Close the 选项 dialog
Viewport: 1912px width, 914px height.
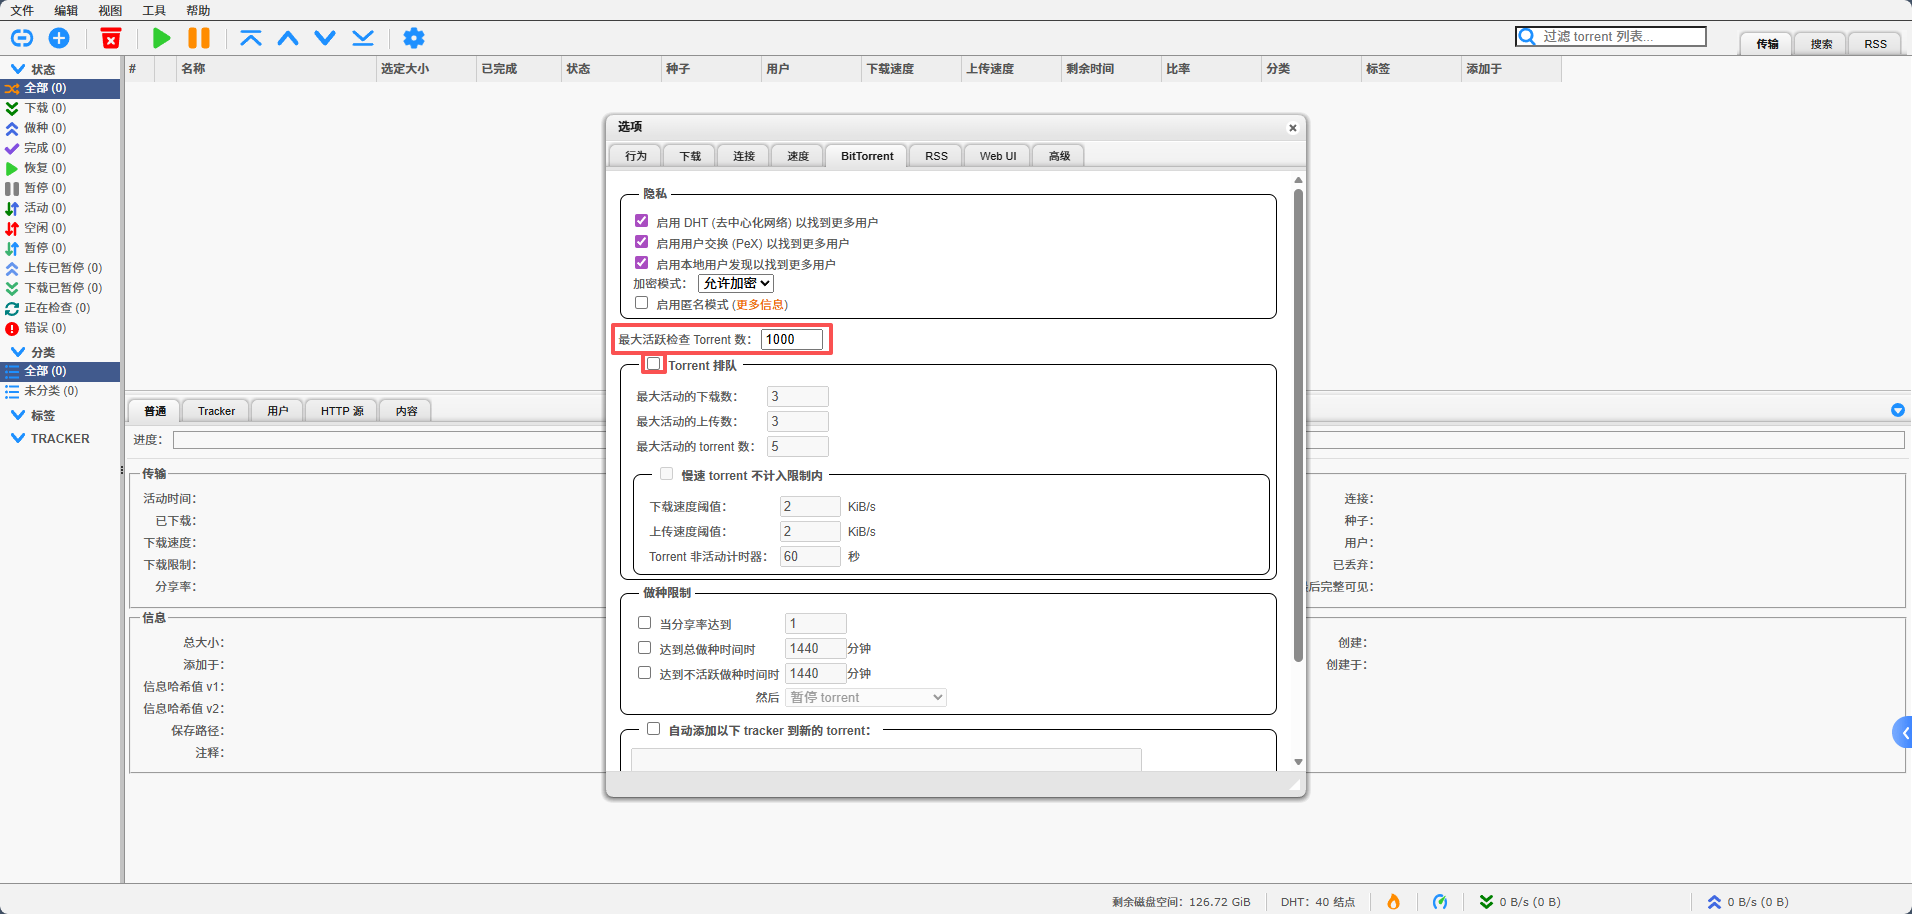pos(1292,128)
